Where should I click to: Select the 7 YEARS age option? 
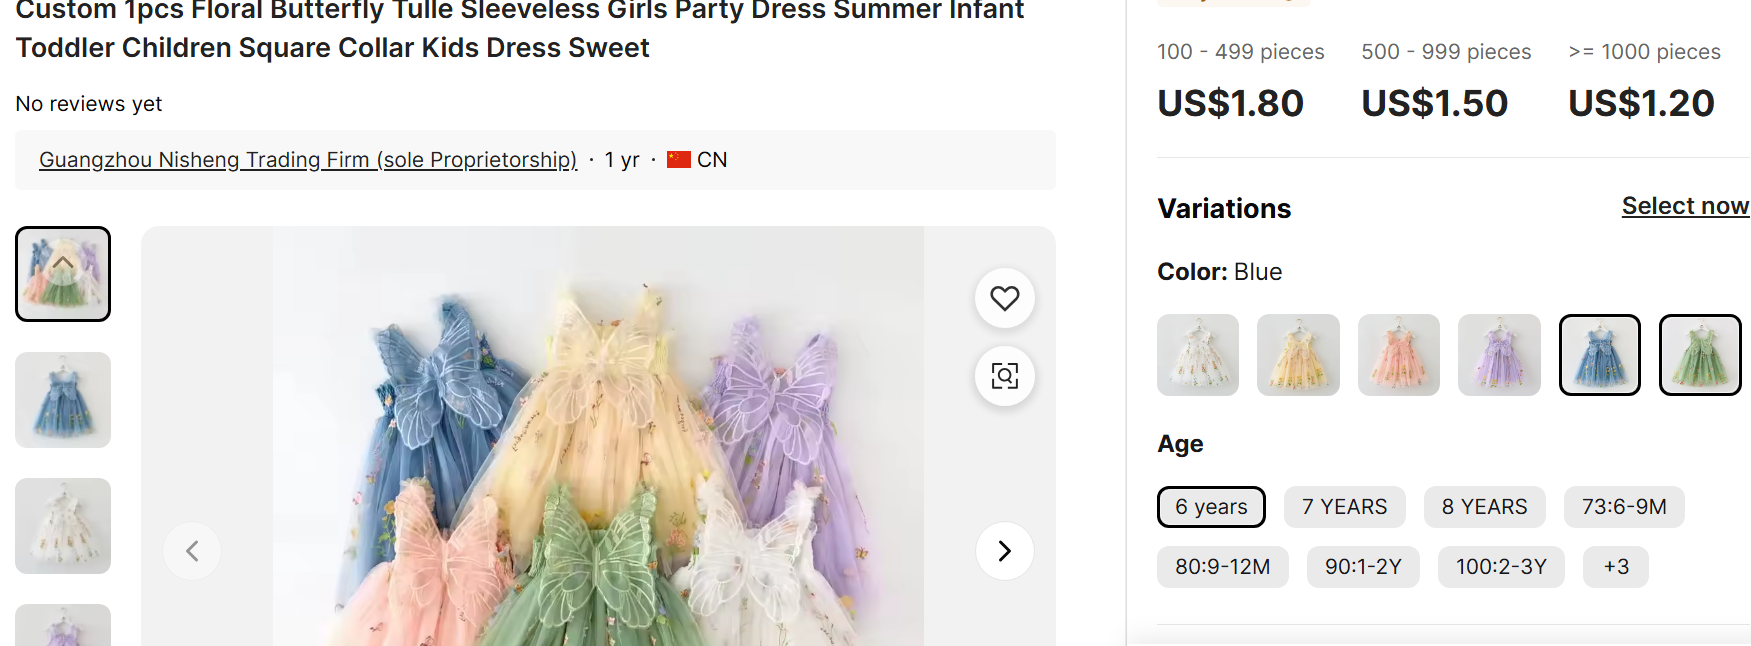click(1344, 507)
